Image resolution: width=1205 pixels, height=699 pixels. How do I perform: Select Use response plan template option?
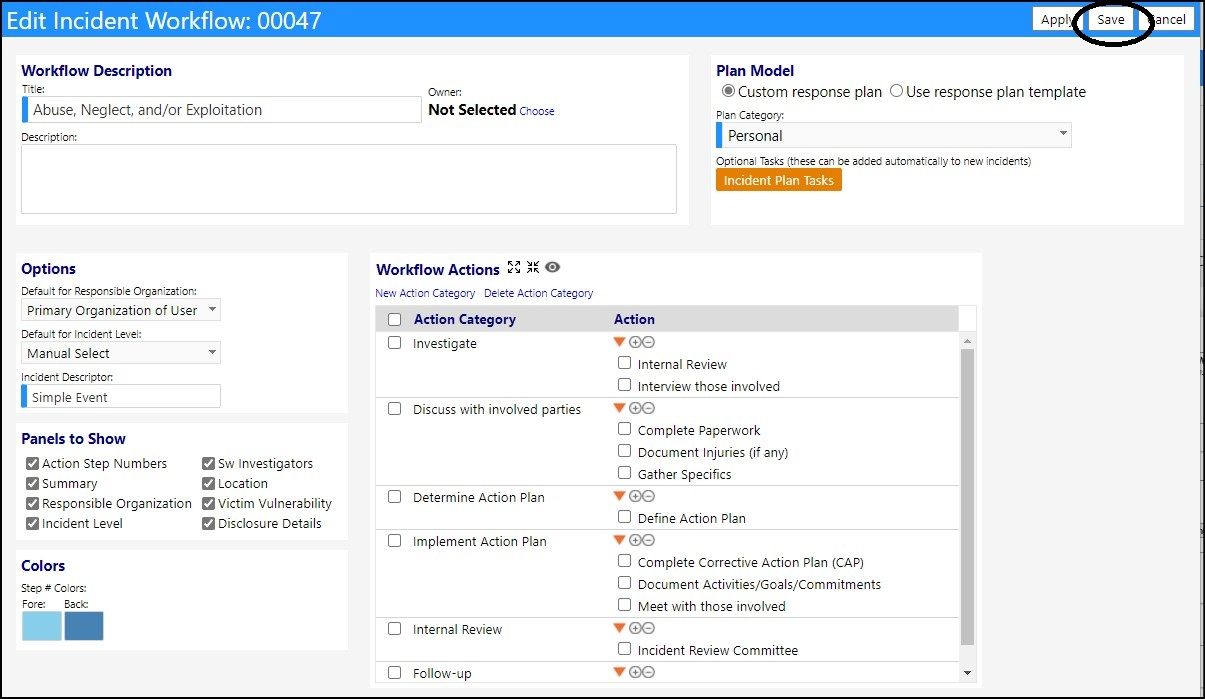pos(896,91)
